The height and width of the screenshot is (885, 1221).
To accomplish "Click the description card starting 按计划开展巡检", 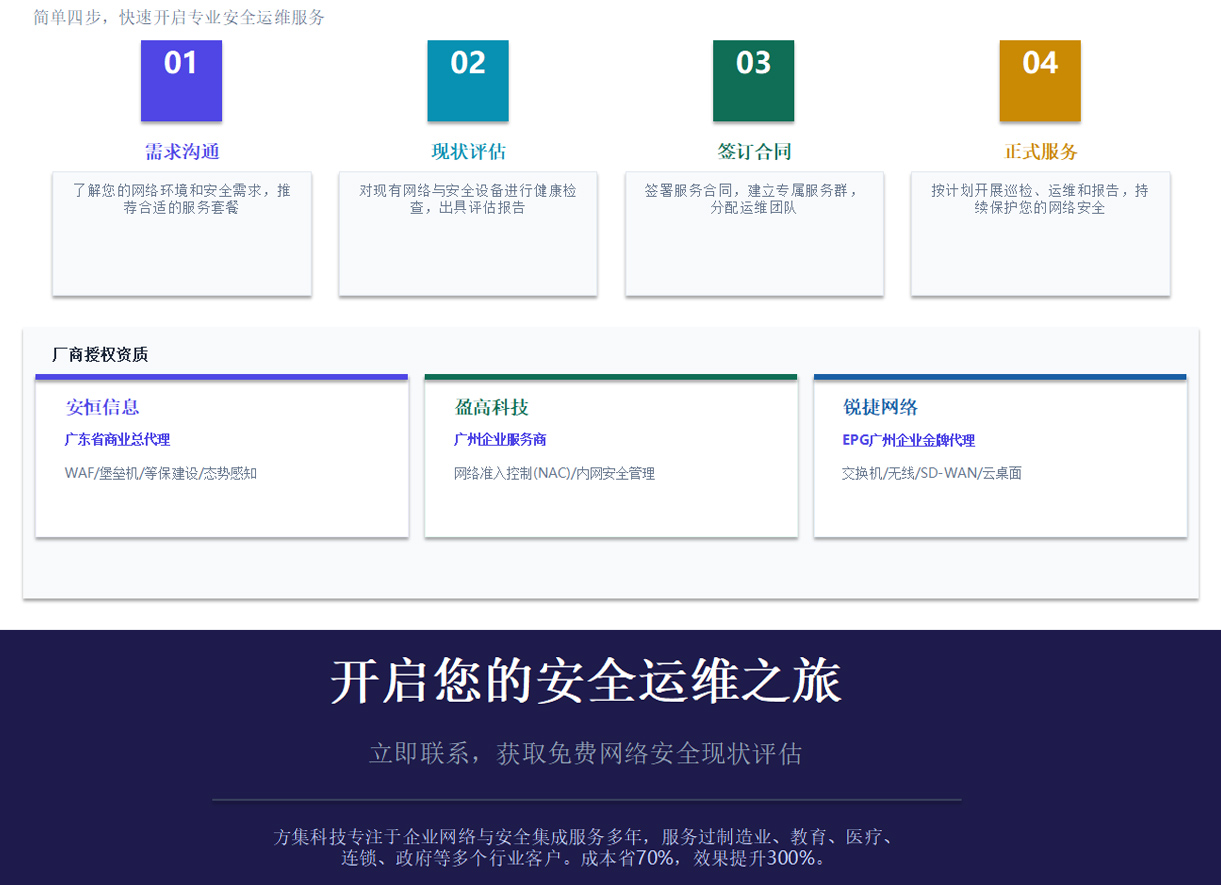I will (x=1040, y=234).
